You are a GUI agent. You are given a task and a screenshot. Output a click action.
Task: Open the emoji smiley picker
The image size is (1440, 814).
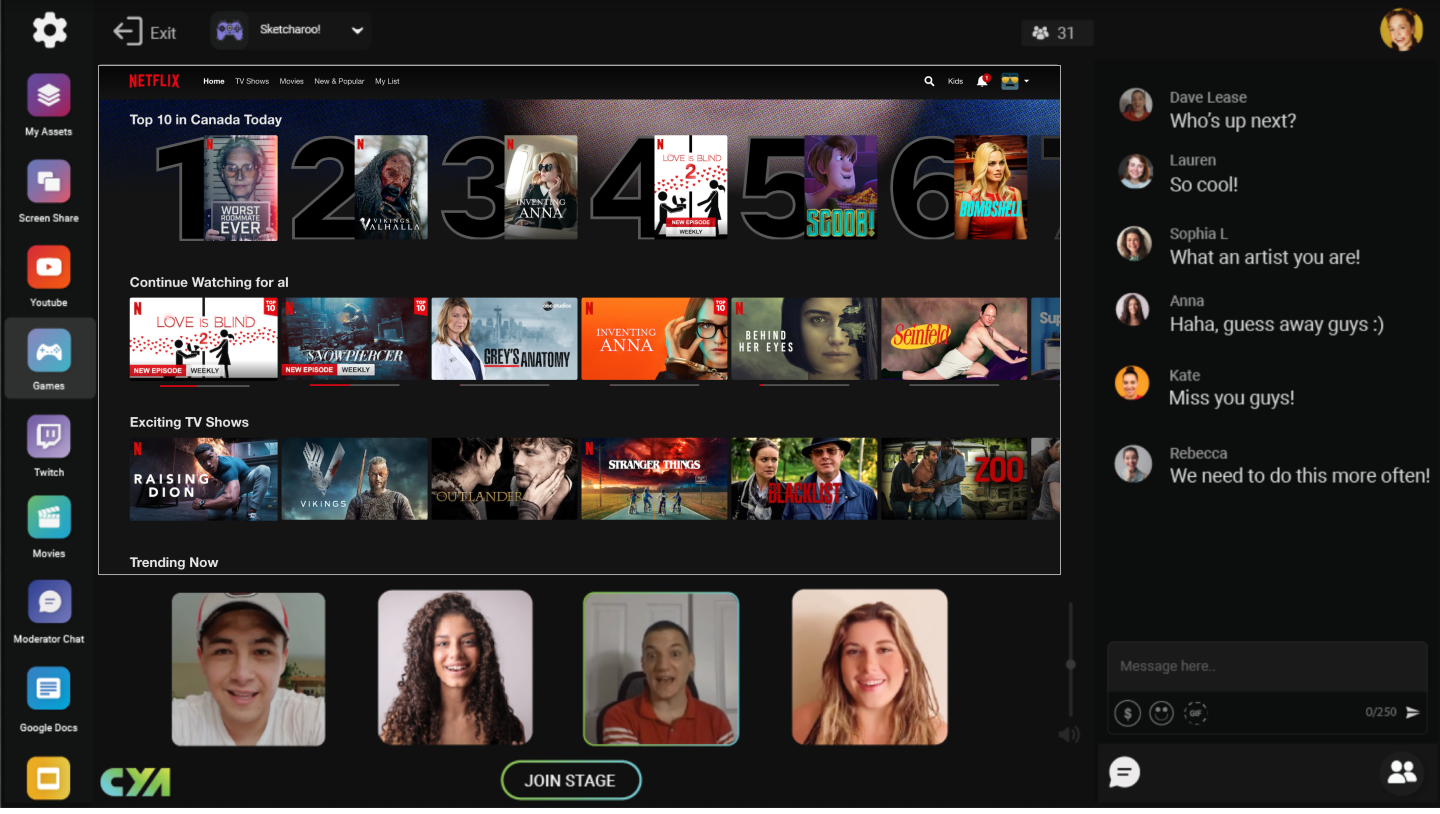(1161, 713)
